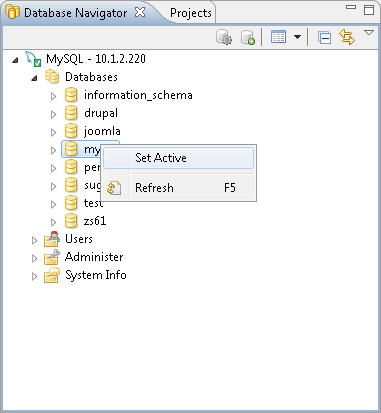
Task: Open view menu triangle in toolbar
Action: pyautogui.click(x=369, y=33)
